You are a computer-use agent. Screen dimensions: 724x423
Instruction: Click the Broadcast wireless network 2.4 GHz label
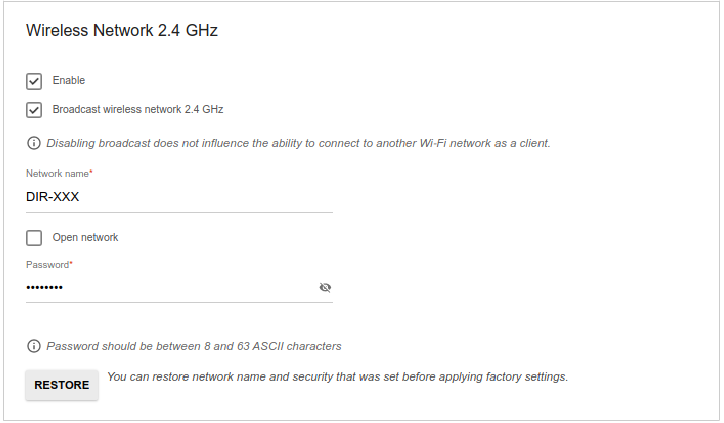(x=138, y=109)
